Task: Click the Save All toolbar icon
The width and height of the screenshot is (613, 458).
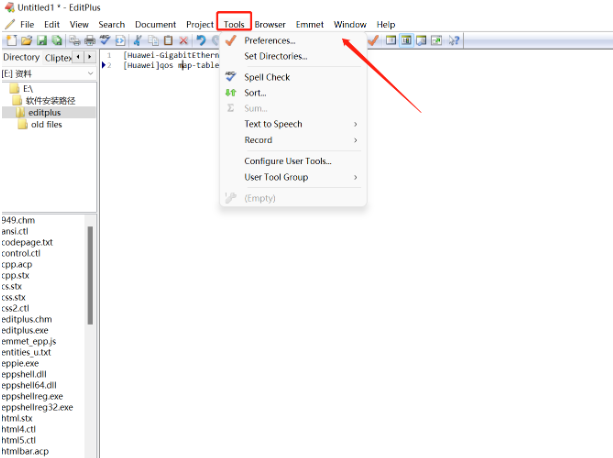Action: (57, 40)
